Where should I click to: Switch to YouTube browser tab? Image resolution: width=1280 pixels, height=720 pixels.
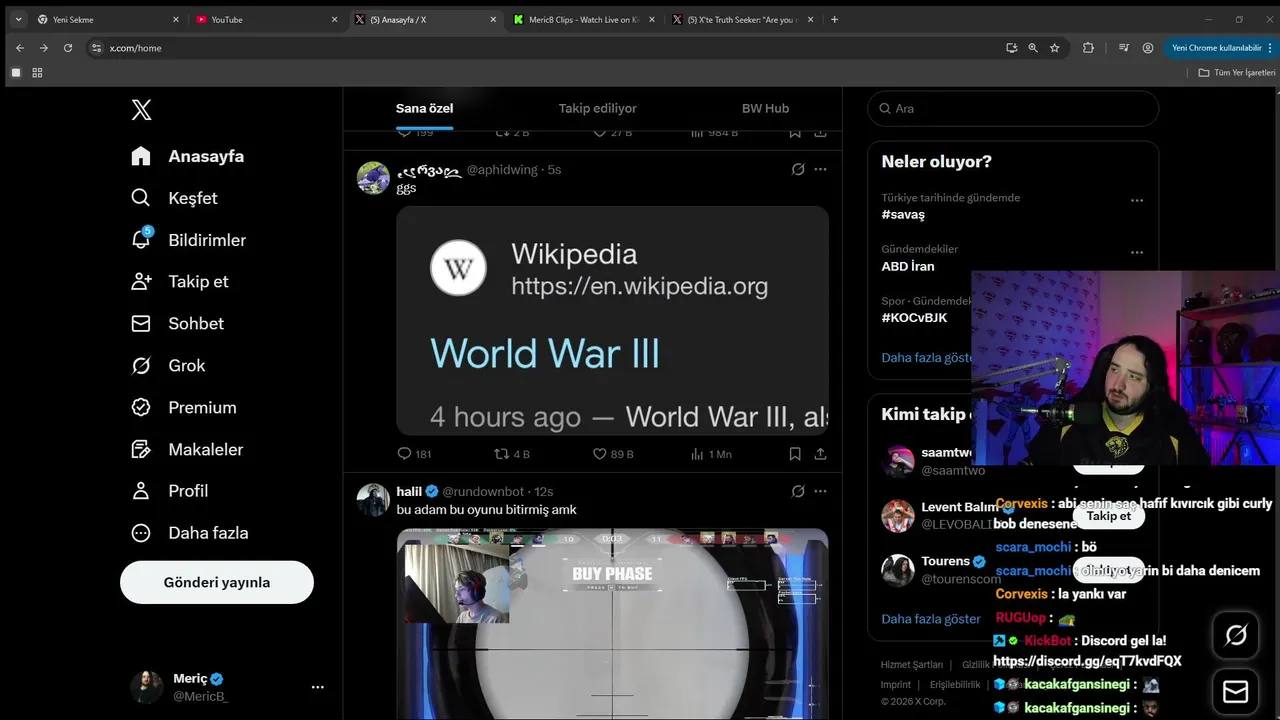(x=265, y=19)
